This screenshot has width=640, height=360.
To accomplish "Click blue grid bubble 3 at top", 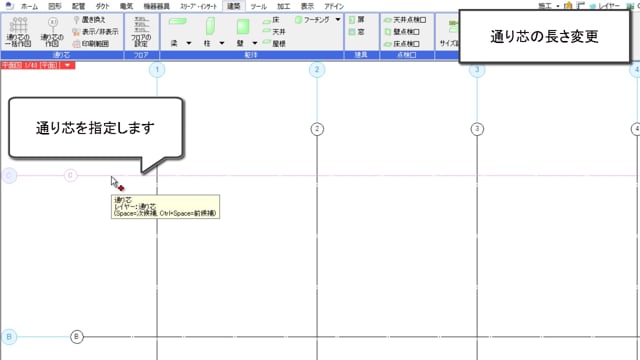I will 477,70.
